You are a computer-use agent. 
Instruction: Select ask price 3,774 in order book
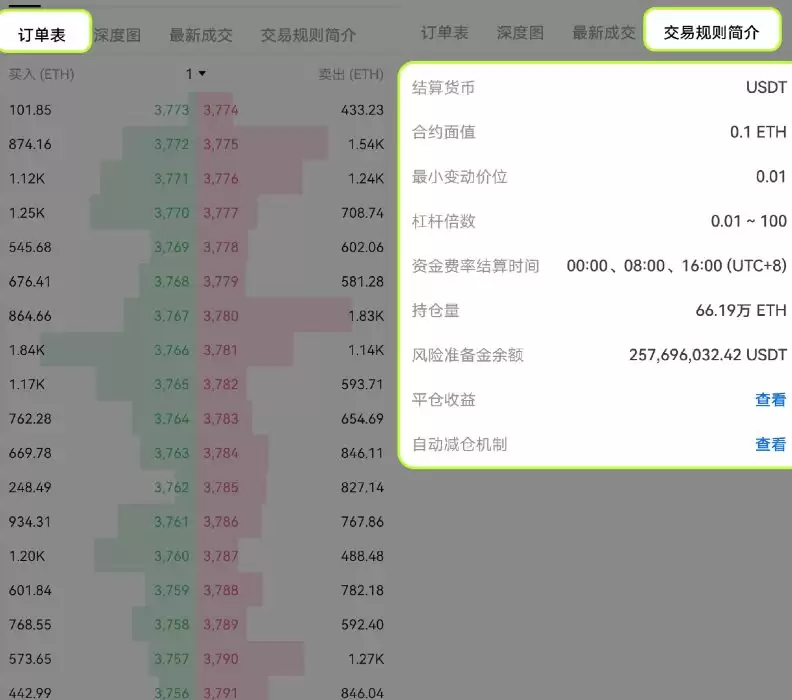221,110
